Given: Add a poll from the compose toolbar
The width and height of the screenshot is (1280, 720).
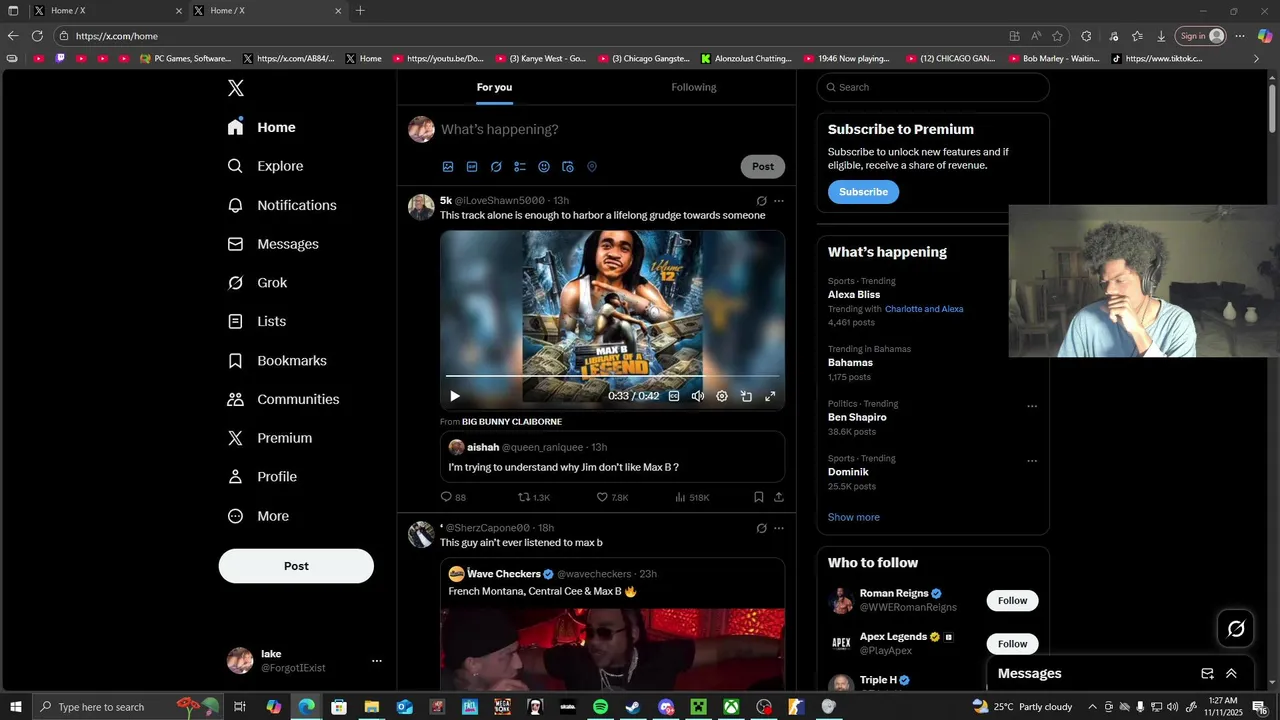Looking at the screenshot, I should 520,167.
